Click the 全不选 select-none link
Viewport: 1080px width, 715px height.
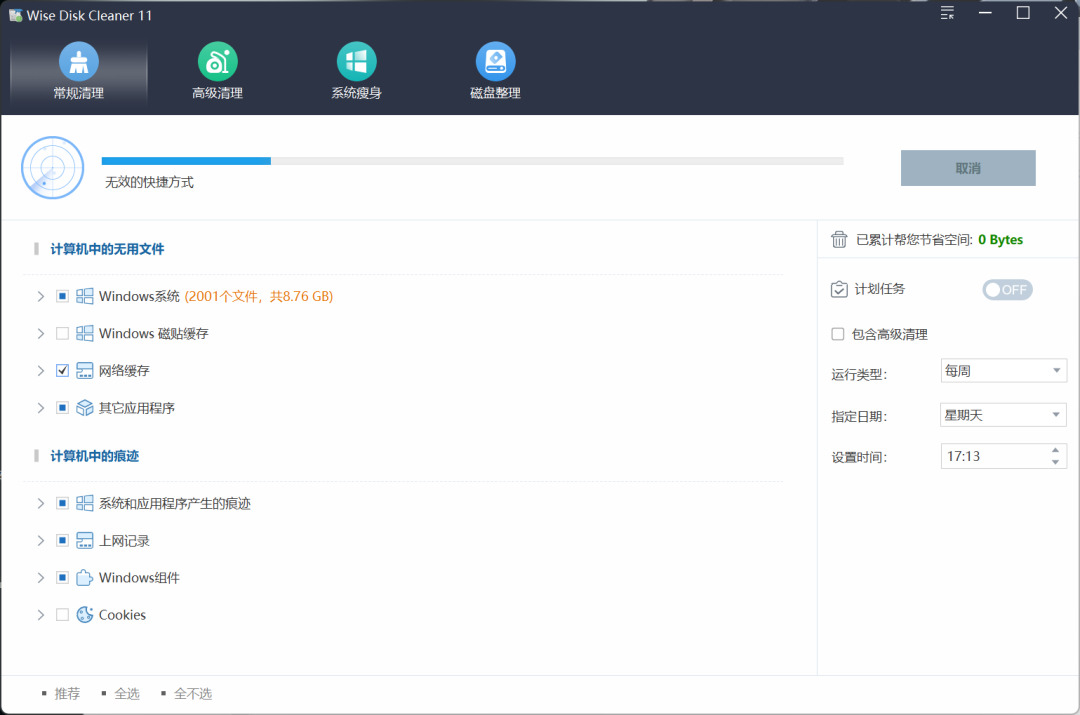tap(193, 693)
